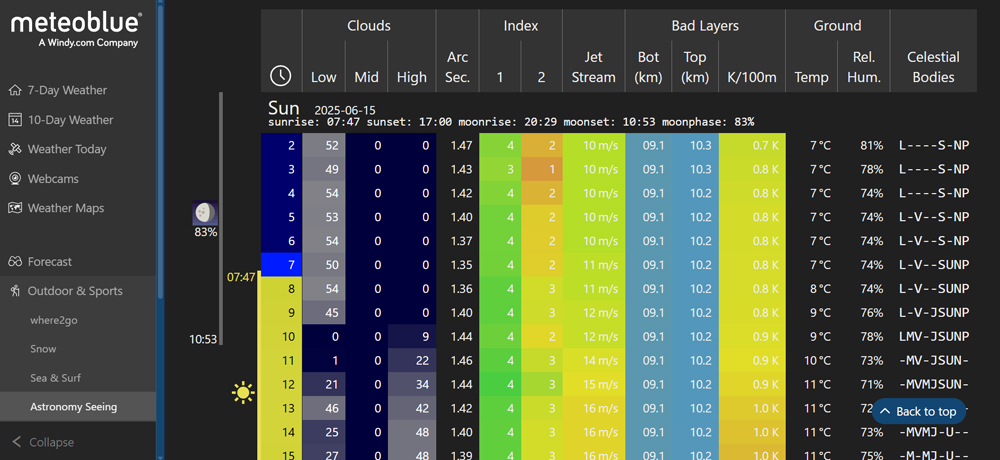The height and width of the screenshot is (460, 1000).
Task: Click -MVMJSUN- celestial bodies entry
Action: click(933, 384)
